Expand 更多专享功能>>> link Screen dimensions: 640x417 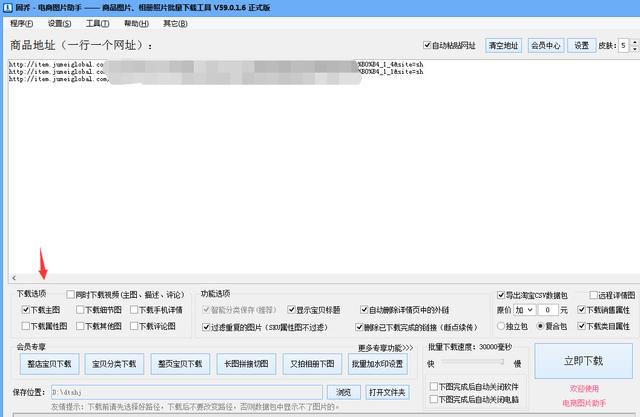tap(385, 348)
